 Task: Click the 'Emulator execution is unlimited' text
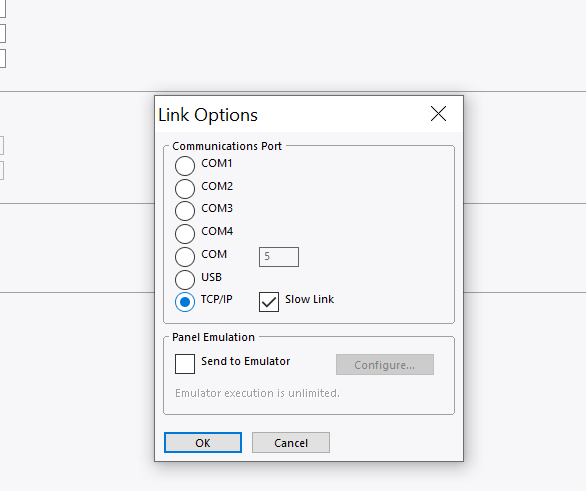click(x=257, y=393)
